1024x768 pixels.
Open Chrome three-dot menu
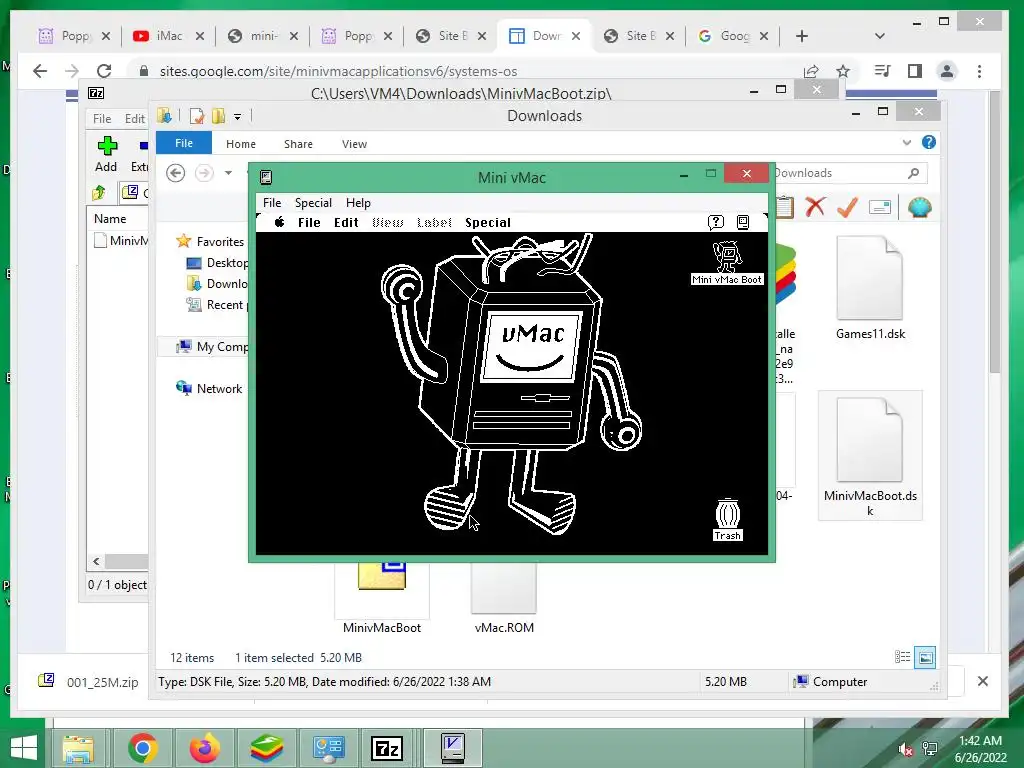click(x=979, y=71)
